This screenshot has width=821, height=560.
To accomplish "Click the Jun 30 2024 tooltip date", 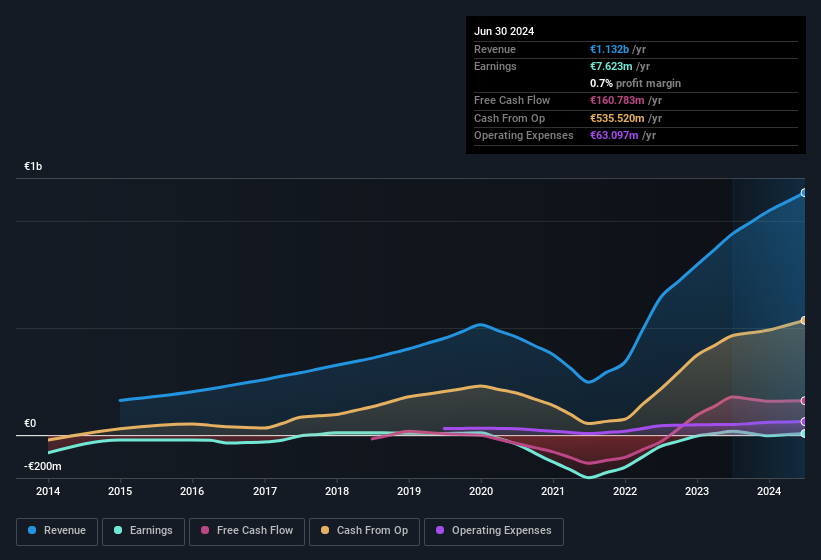I will point(504,31).
